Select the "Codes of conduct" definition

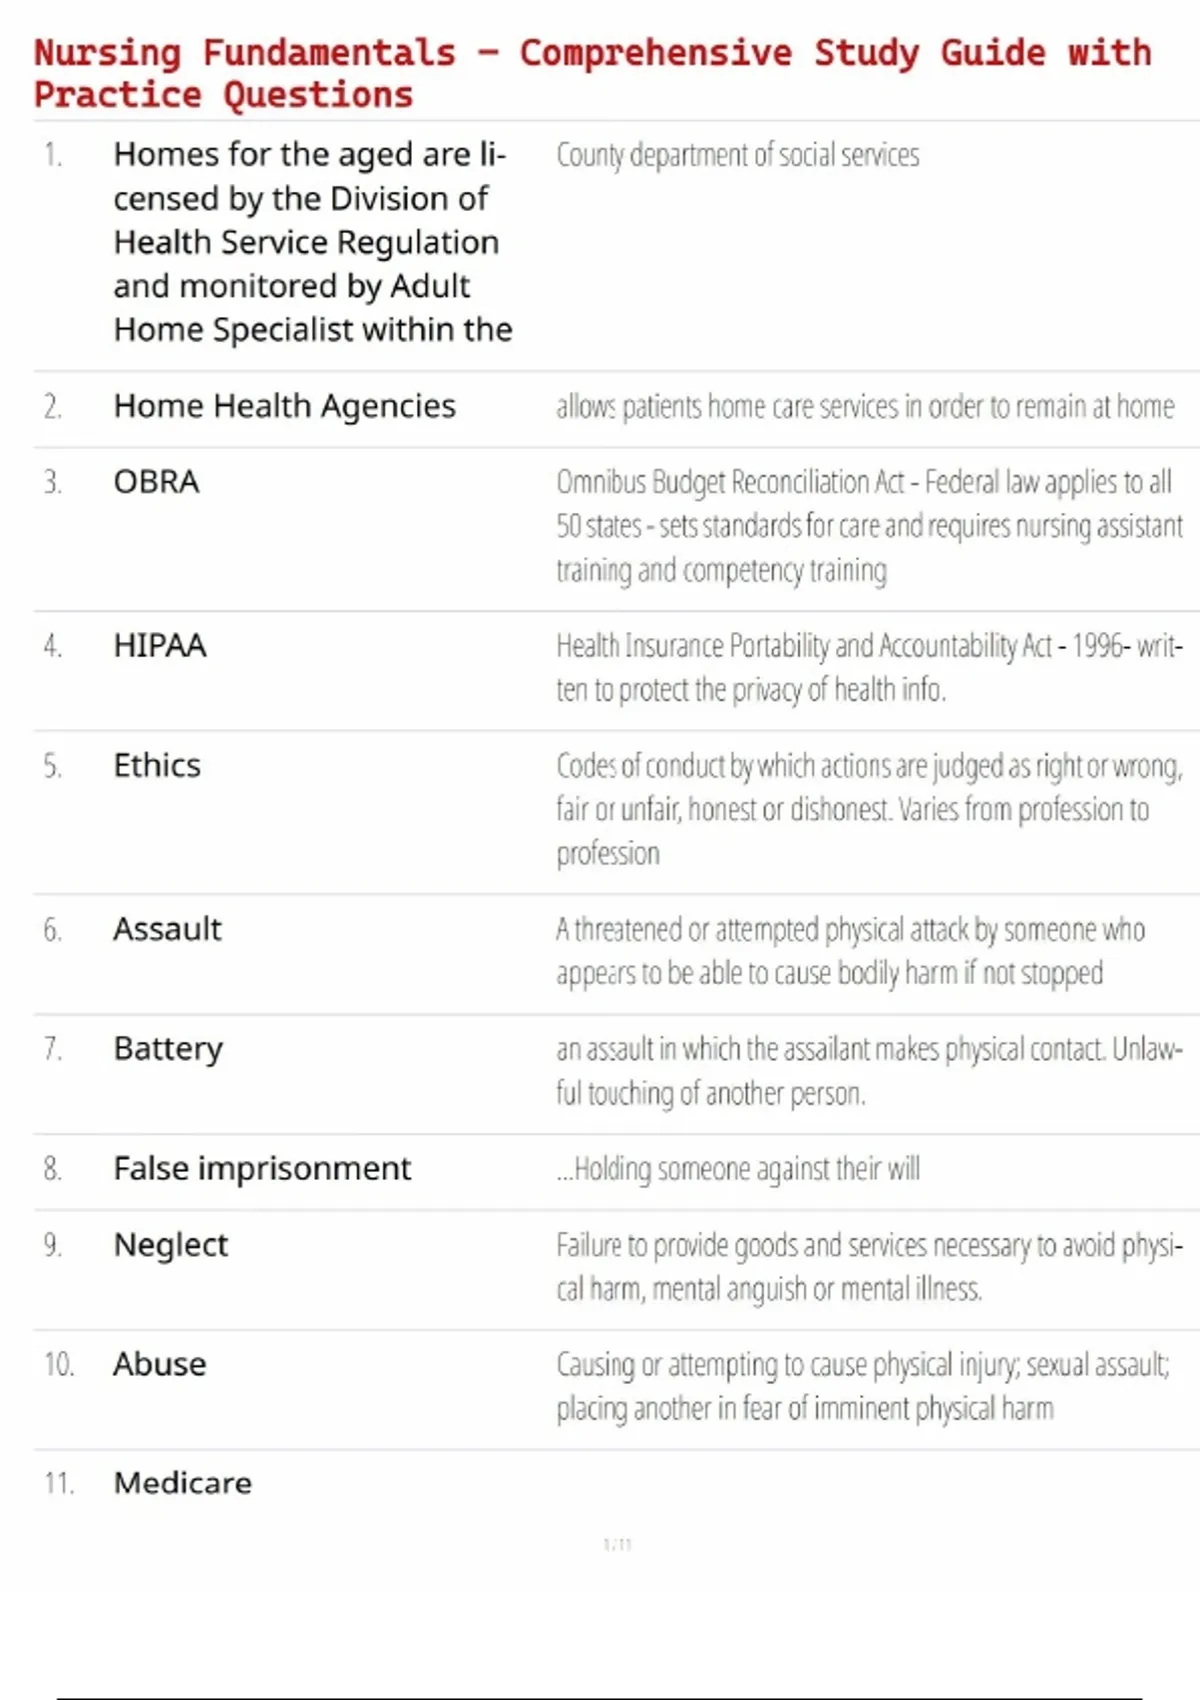click(x=868, y=809)
